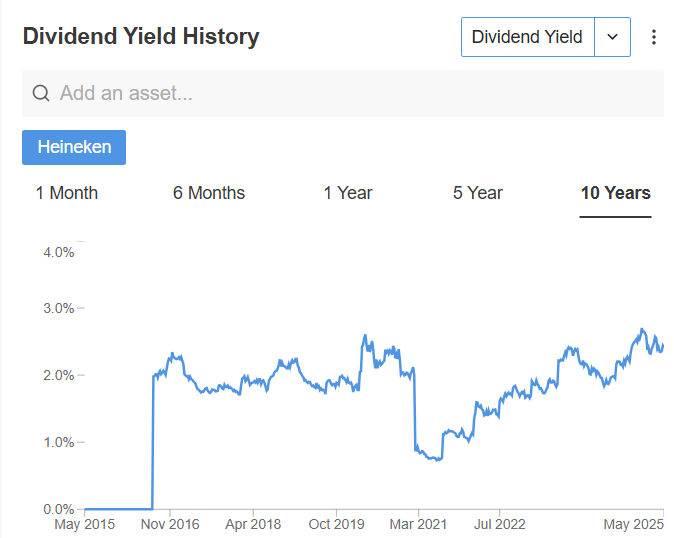Toggle the Heineken asset chip
The height and width of the screenshot is (538, 674).
click(x=74, y=147)
